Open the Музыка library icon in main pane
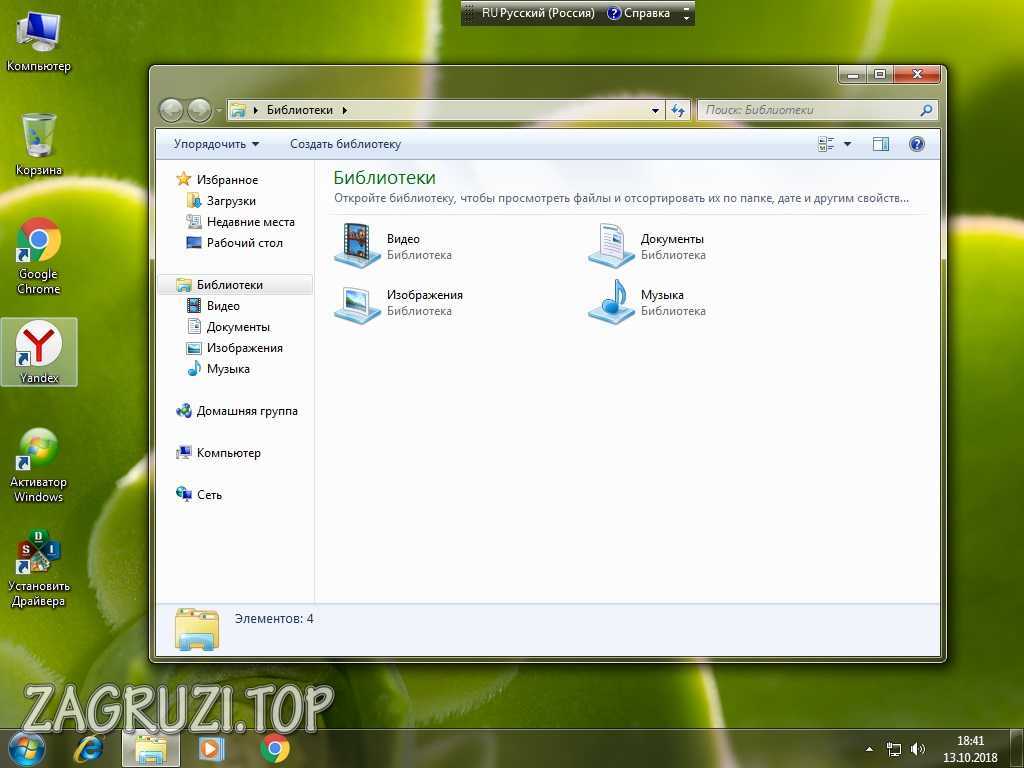This screenshot has width=1024, height=768. tap(611, 302)
